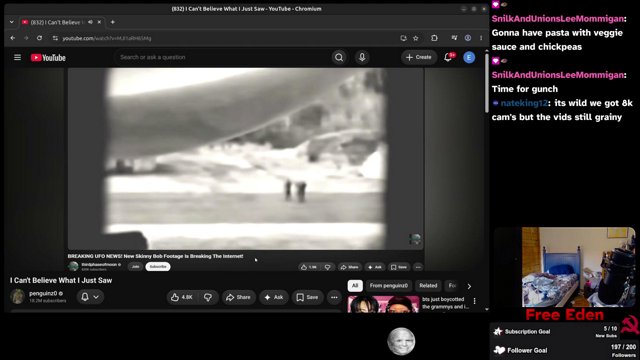Like the penguinz0 video (4.8K)

(x=182, y=297)
